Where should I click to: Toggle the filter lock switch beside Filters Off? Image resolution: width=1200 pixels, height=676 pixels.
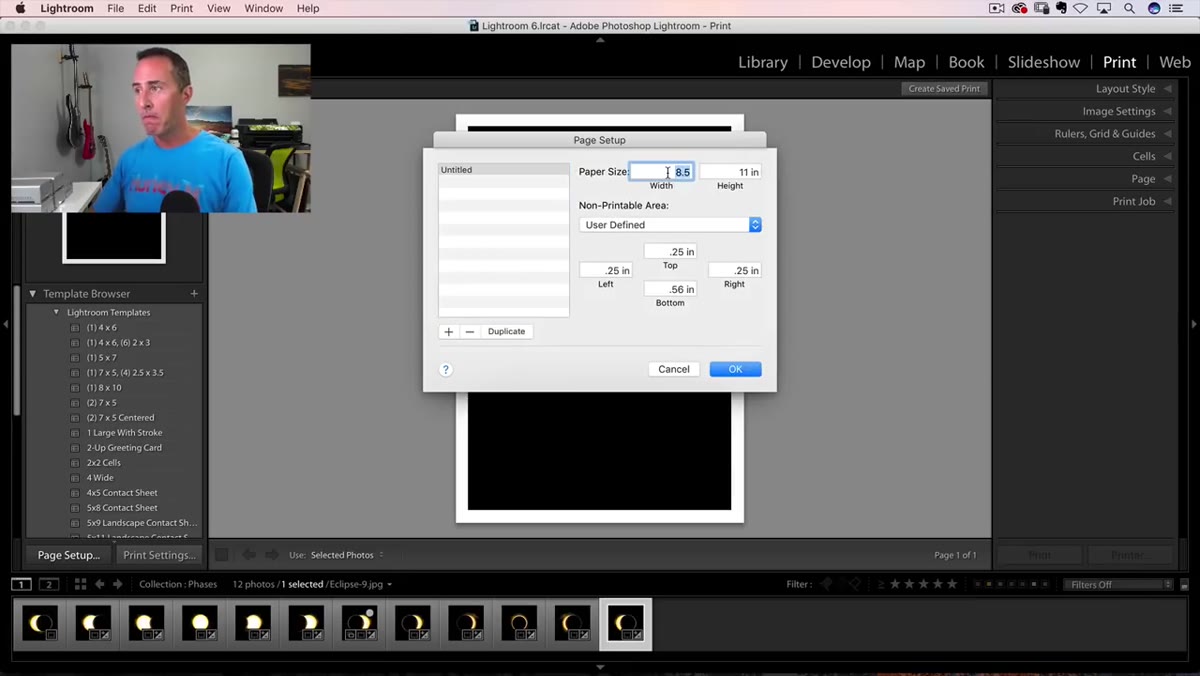click(x=1184, y=585)
